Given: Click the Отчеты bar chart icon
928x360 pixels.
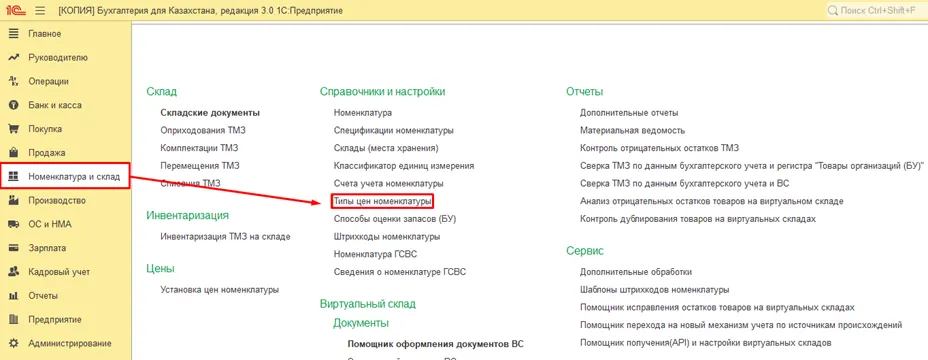Looking at the screenshot, I should coord(14,295).
